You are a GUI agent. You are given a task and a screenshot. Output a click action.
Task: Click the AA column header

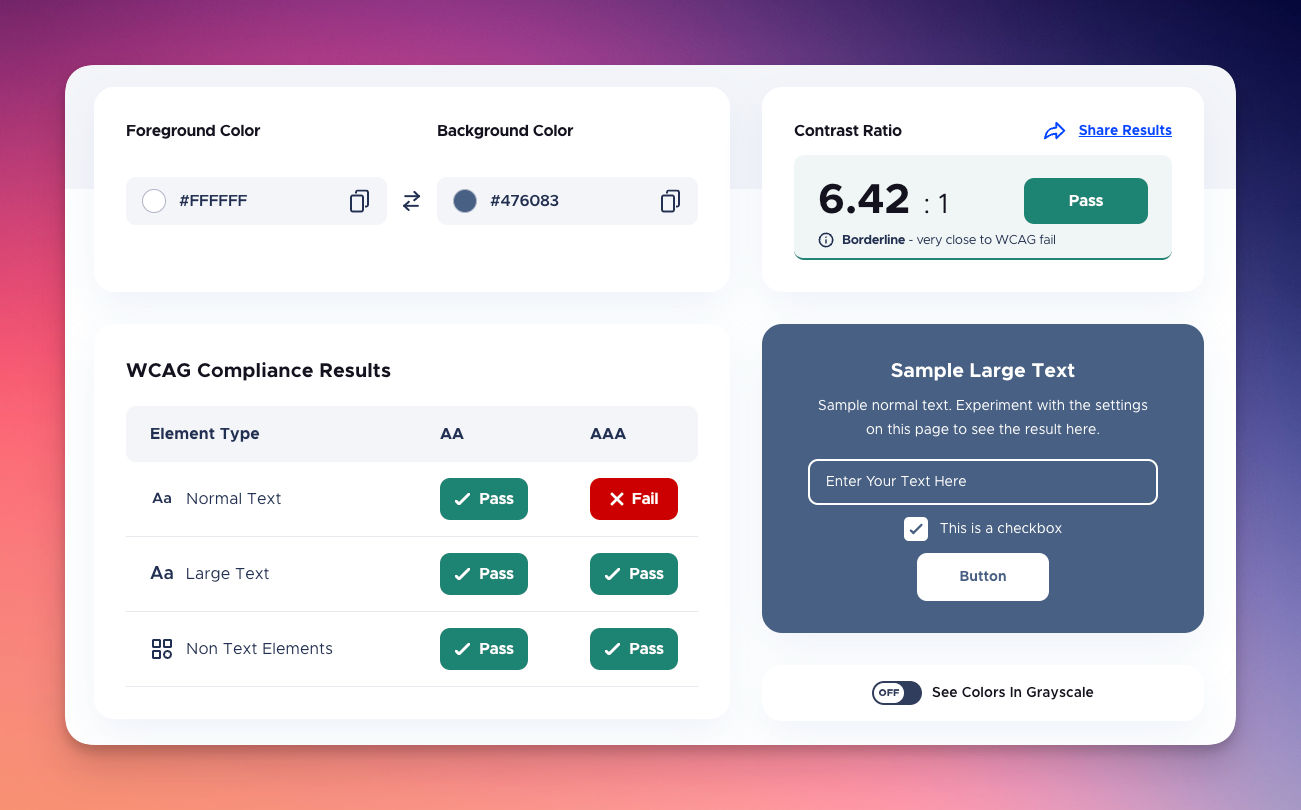pyautogui.click(x=452, y=434)
